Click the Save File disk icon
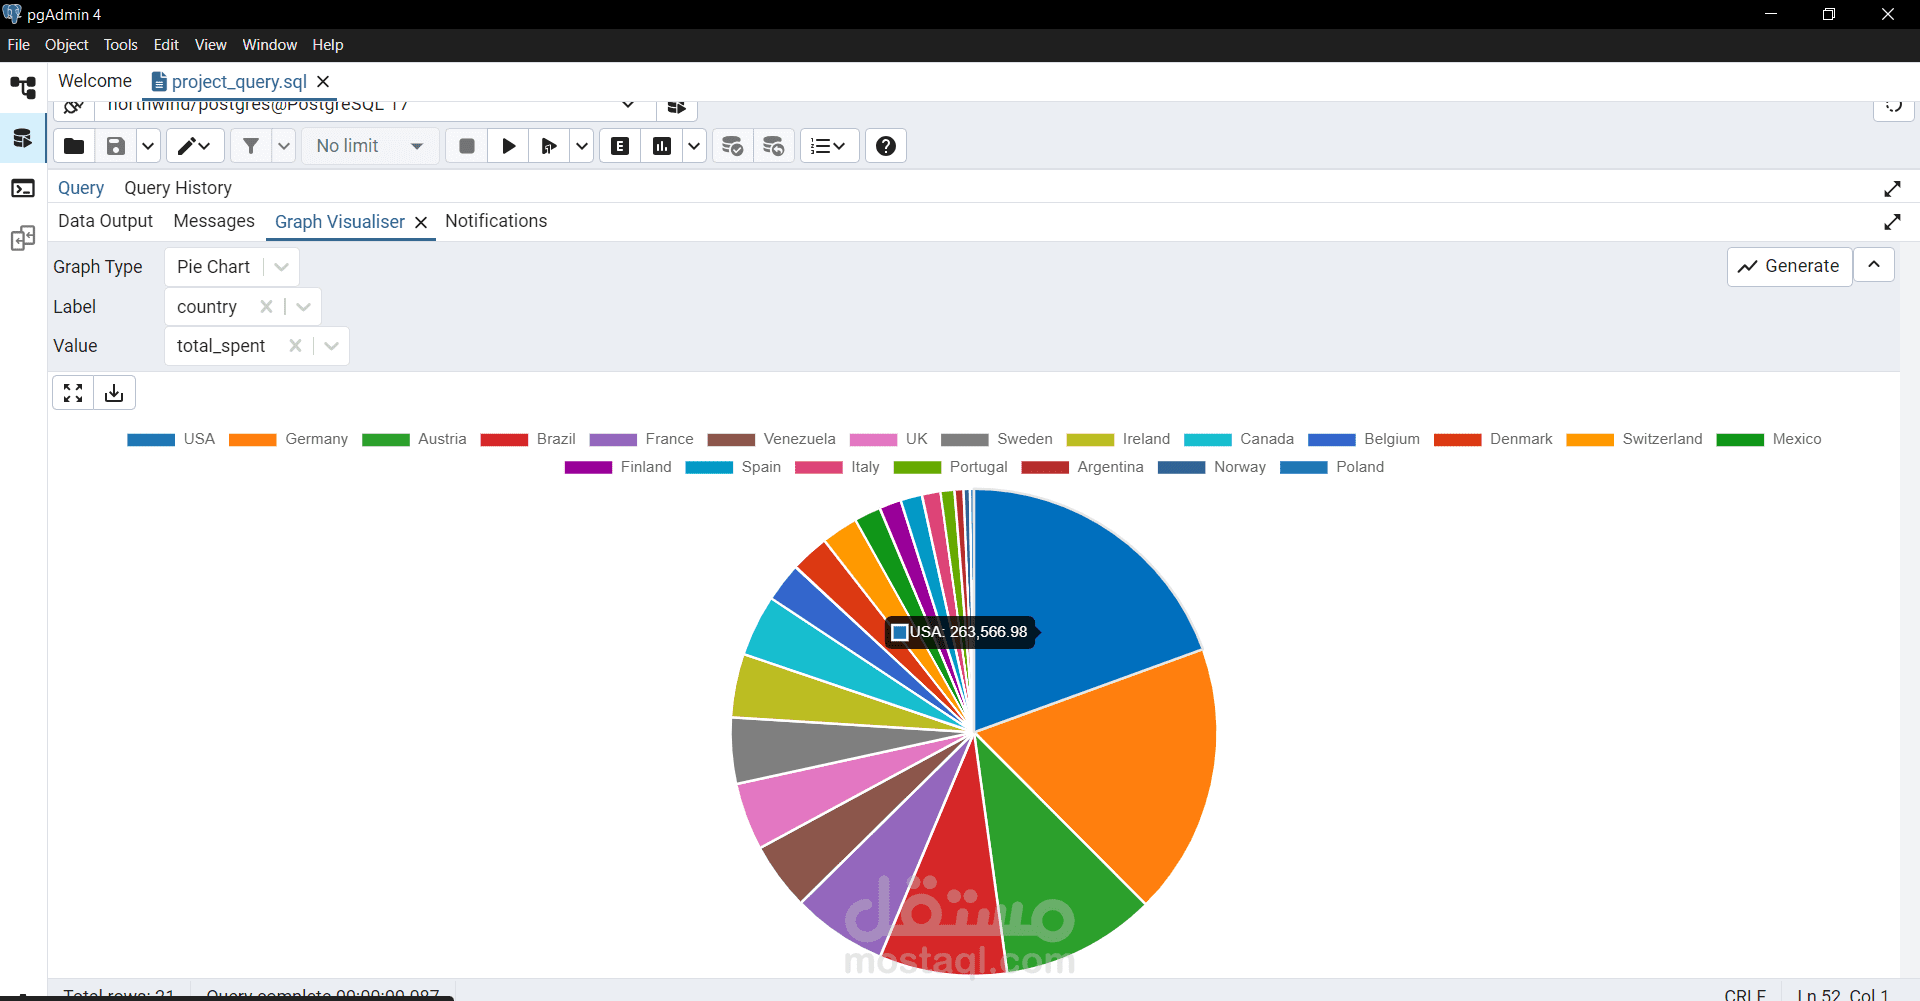The width and height of the screenshot is (1920, 1001). 116,146
